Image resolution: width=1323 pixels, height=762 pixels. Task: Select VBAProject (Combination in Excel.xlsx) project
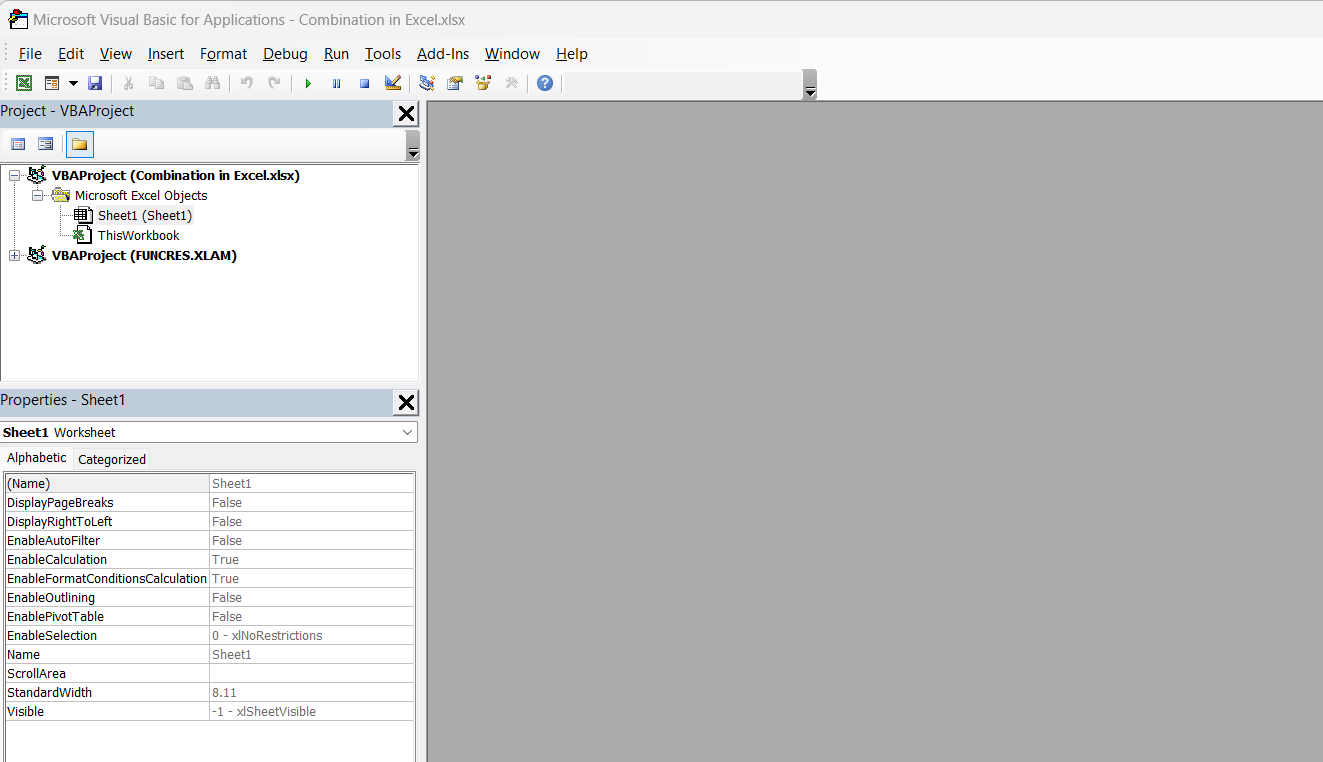click(x=176, y=175)
